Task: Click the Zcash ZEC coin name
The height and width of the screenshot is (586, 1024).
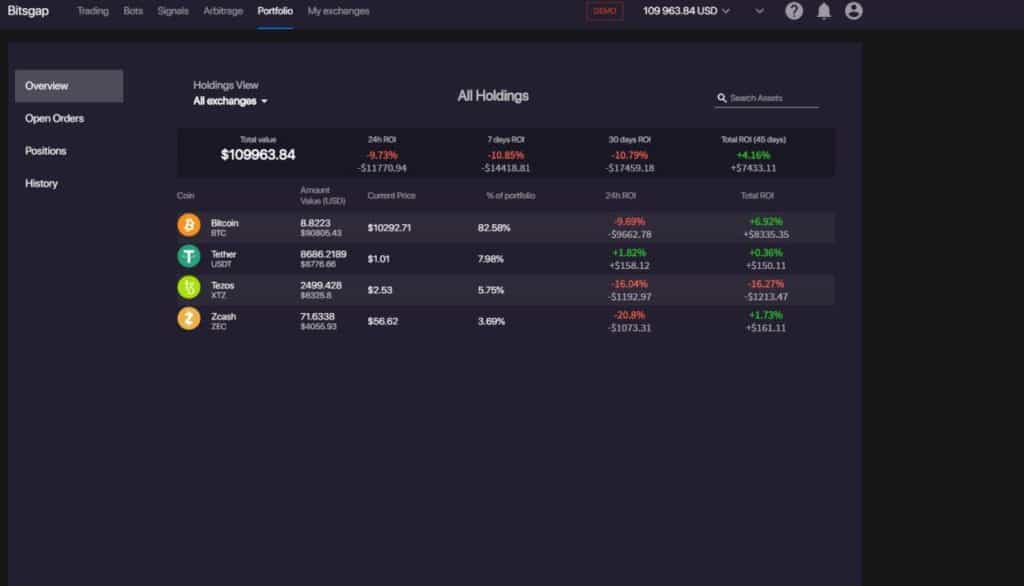Action: [x=223, y=321]
